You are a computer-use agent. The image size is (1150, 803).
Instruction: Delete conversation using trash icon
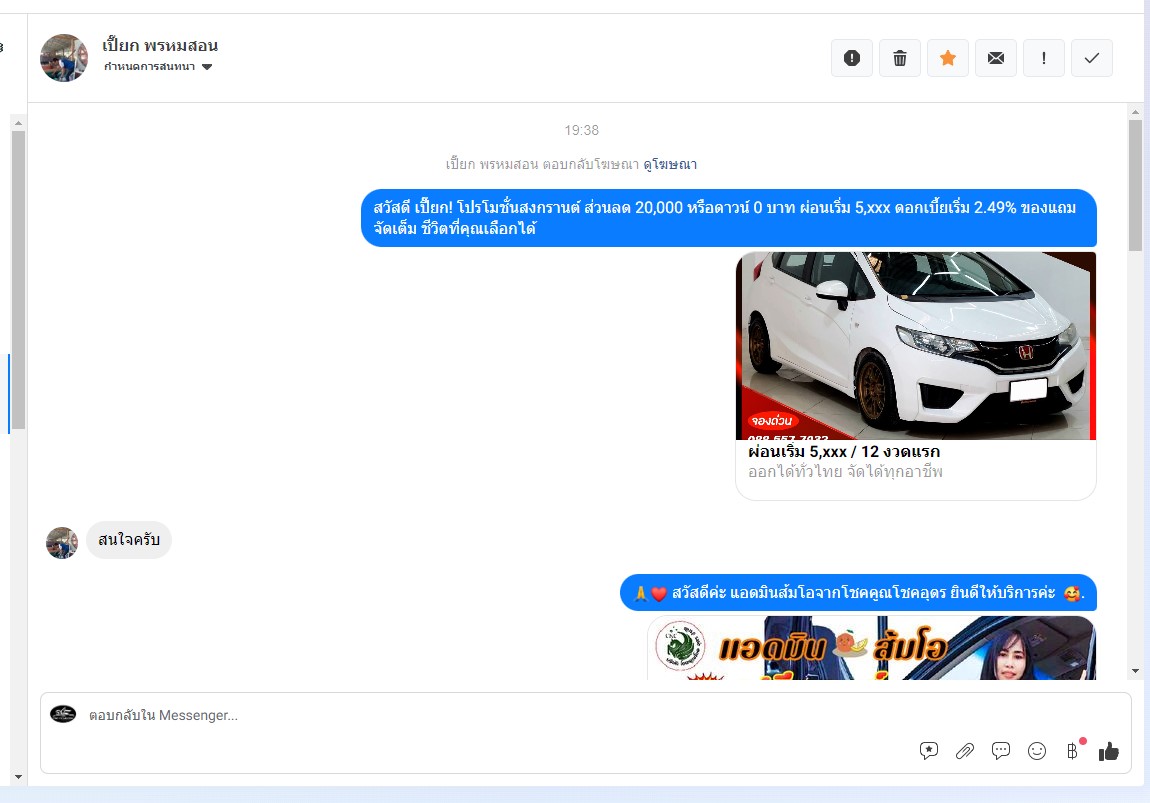point(900,58)
